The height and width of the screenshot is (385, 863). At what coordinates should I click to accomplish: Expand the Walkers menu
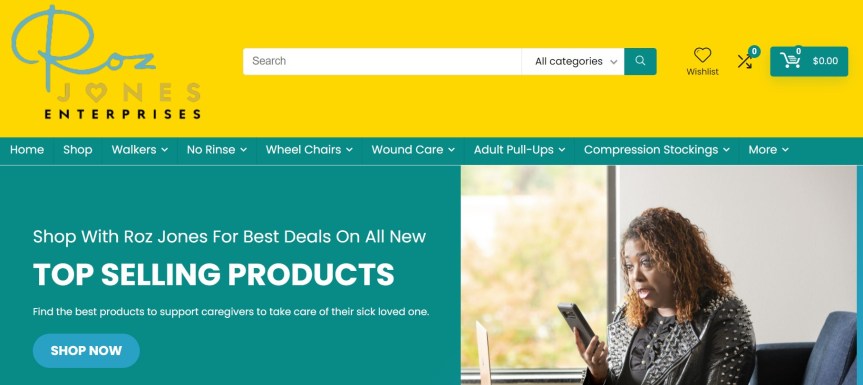[140, 150]
